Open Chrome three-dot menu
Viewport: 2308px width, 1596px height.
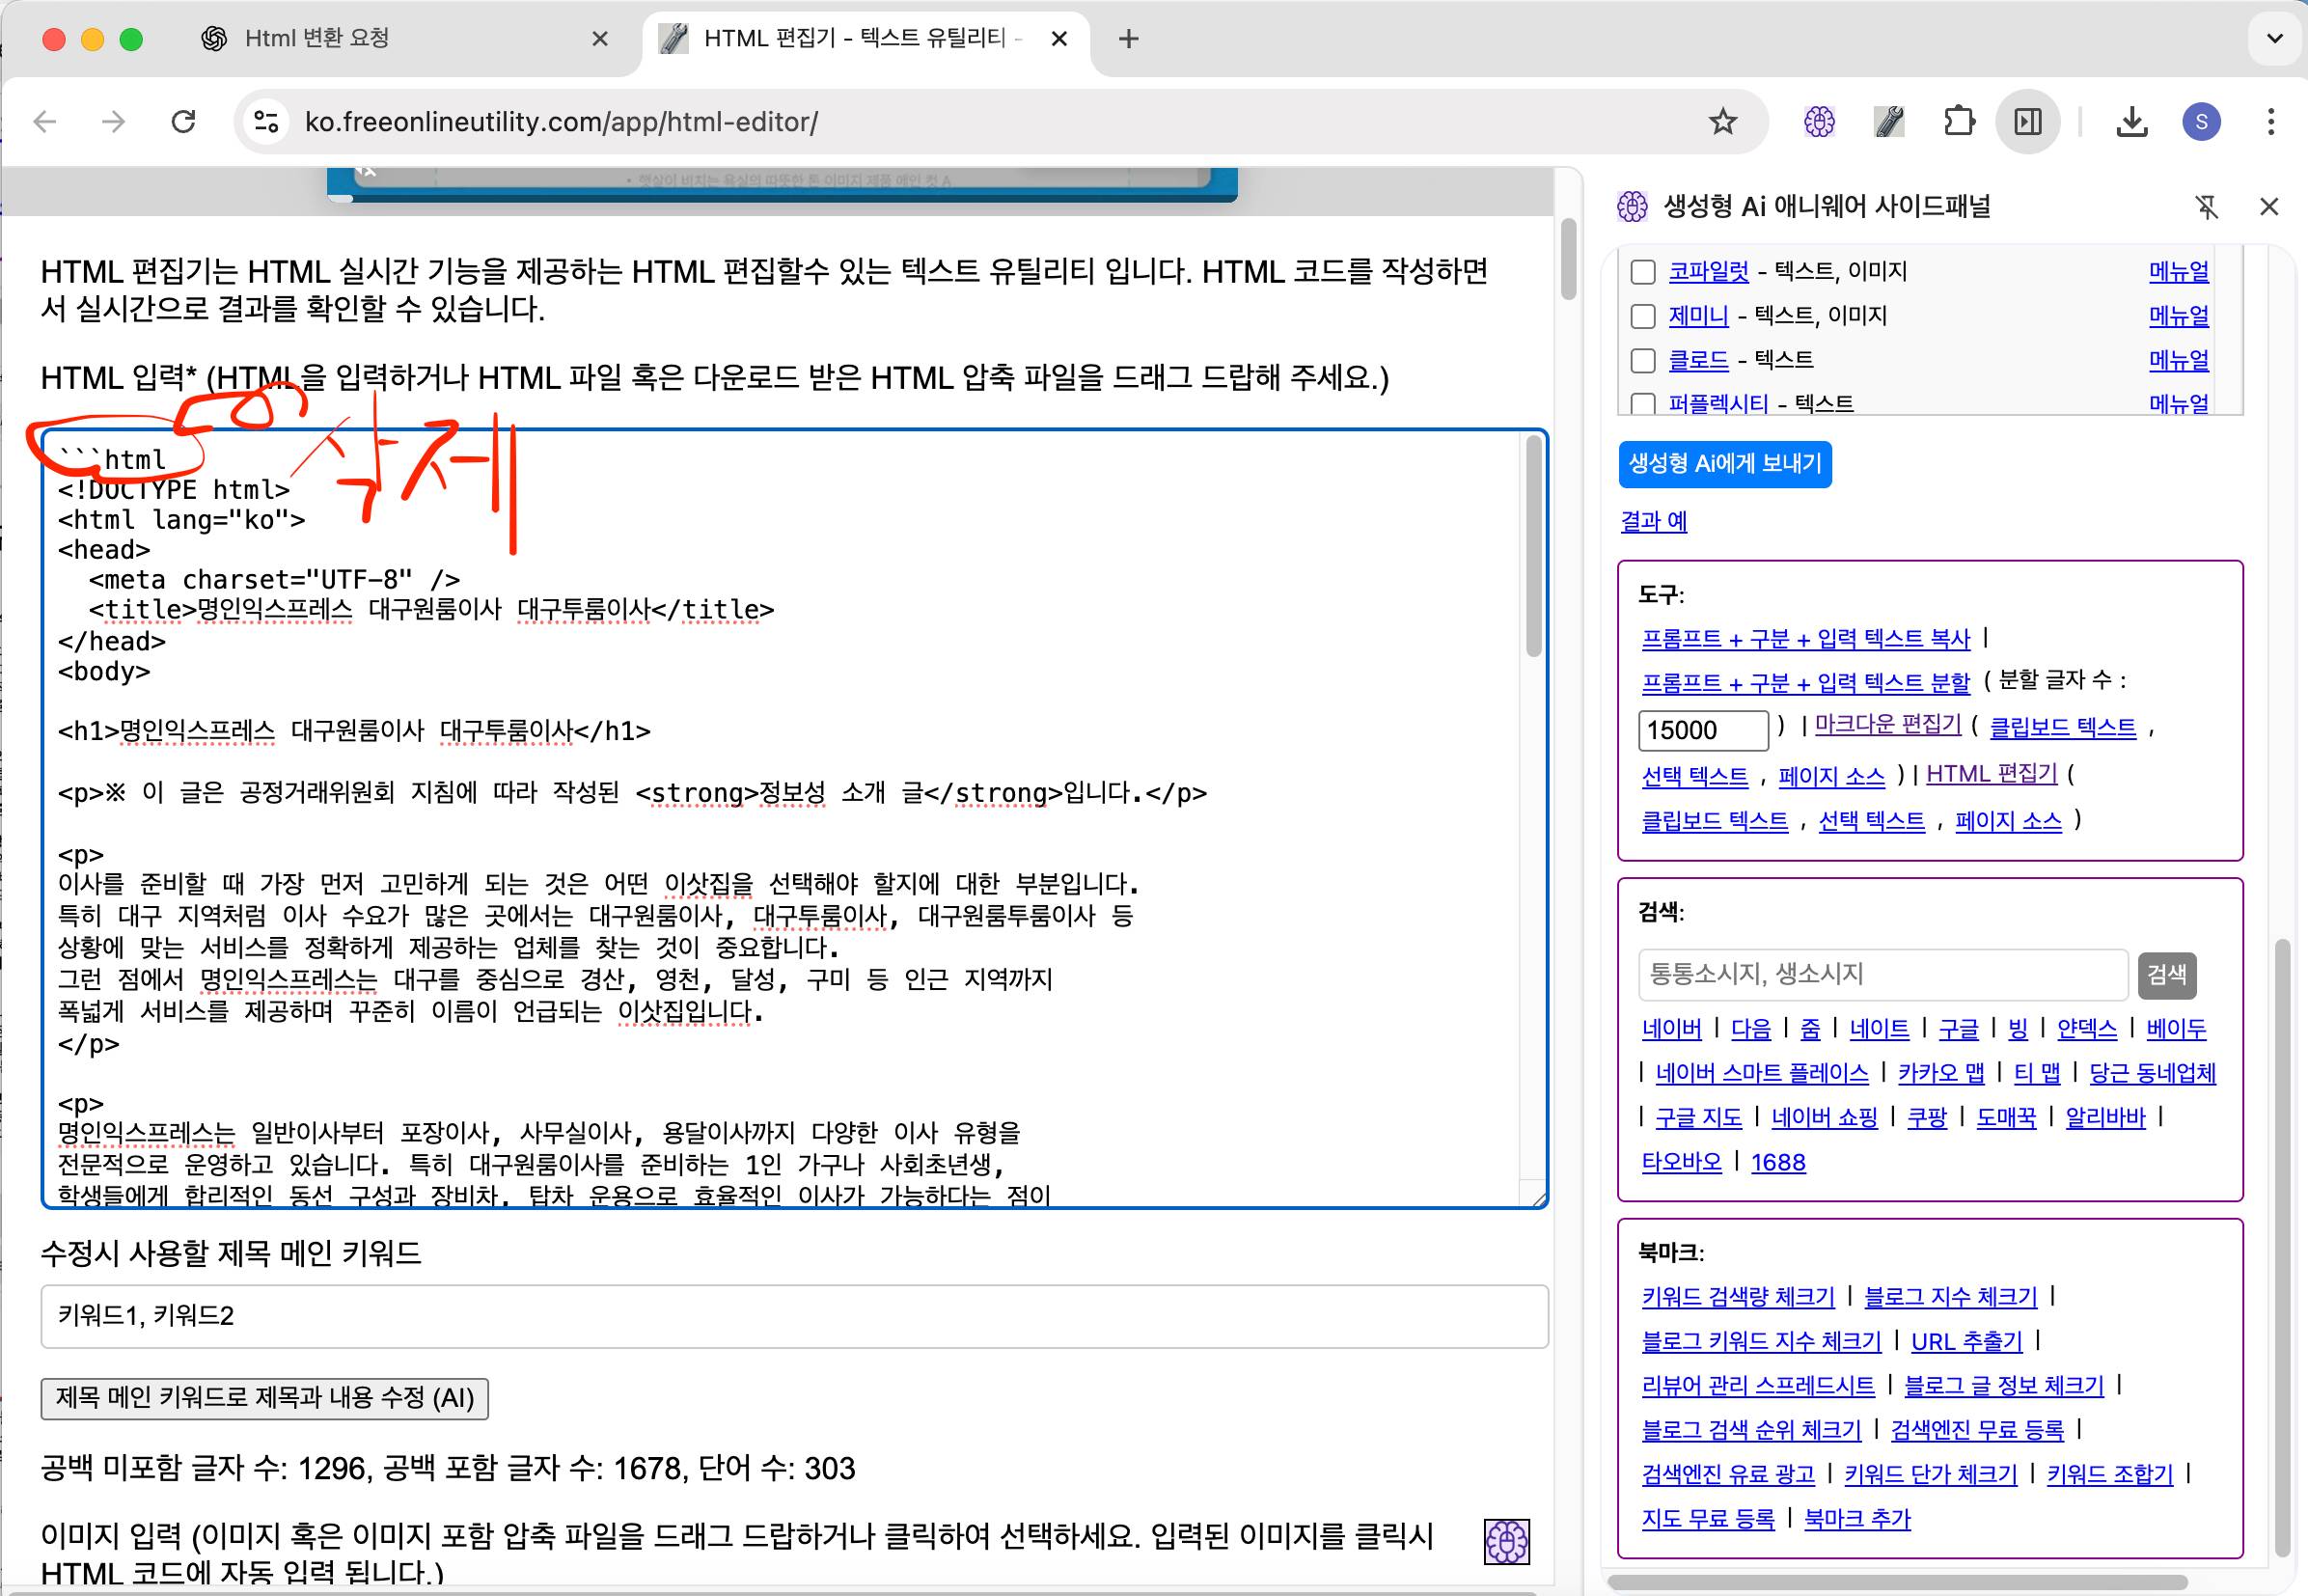click(2271, 122)
